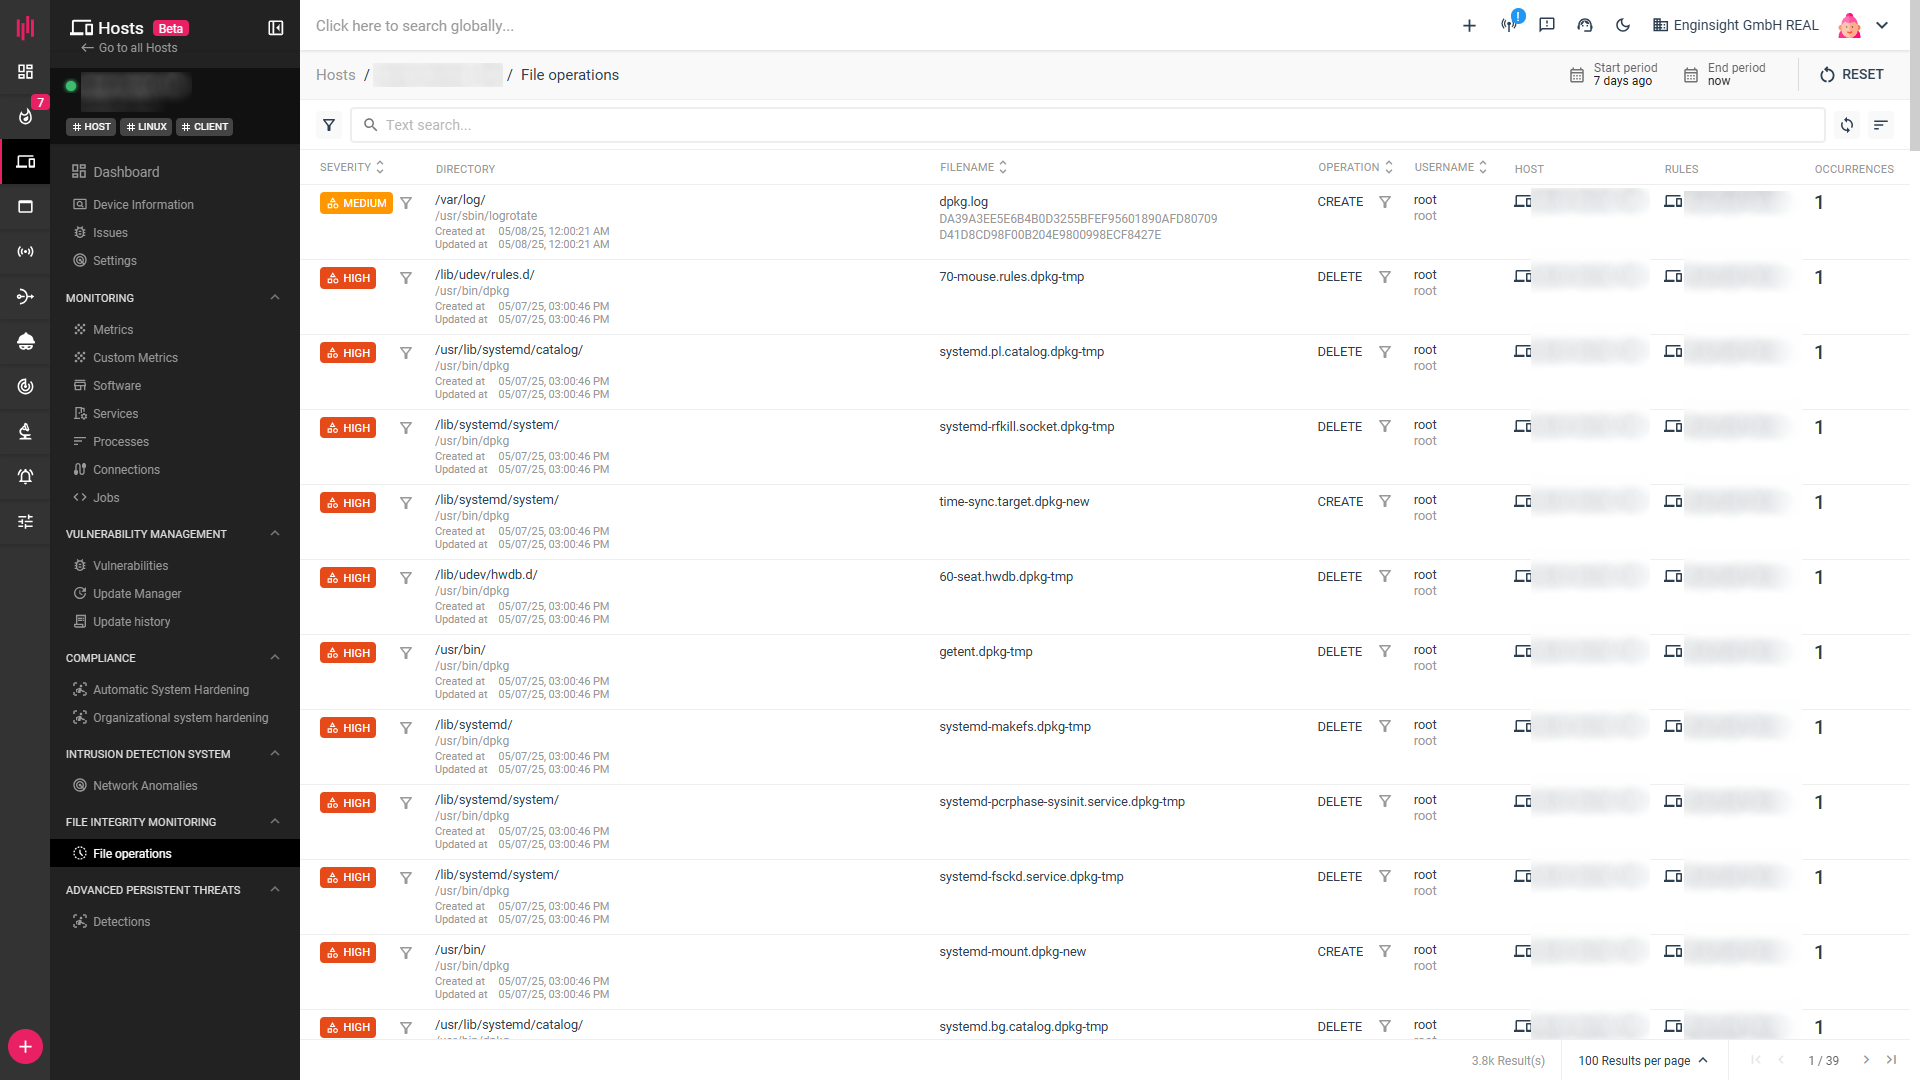Refresh the file operations list
The image size is (1920, 1080).
tap(1847, 125)
